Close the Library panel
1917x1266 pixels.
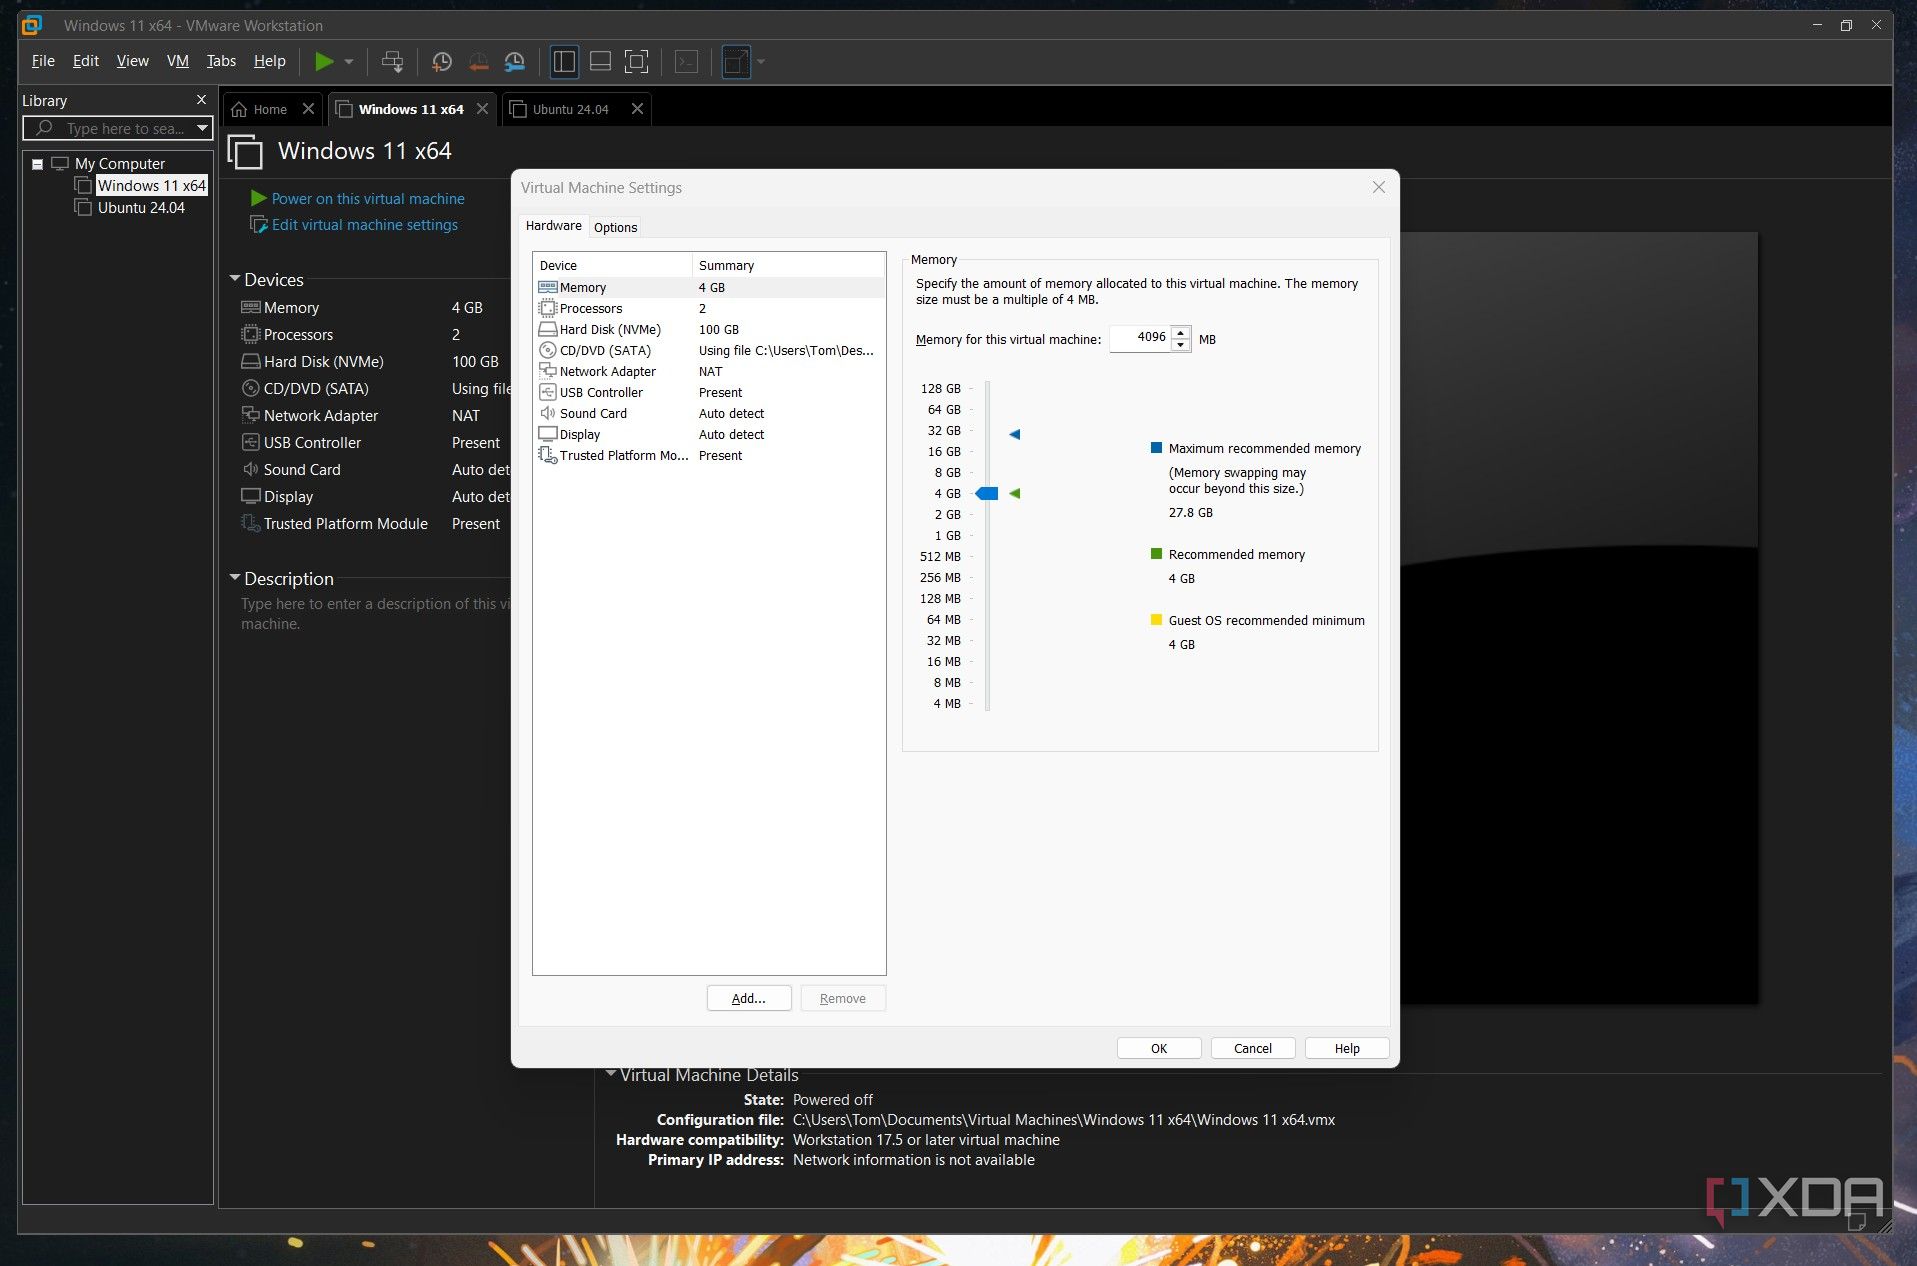point(201,100)
